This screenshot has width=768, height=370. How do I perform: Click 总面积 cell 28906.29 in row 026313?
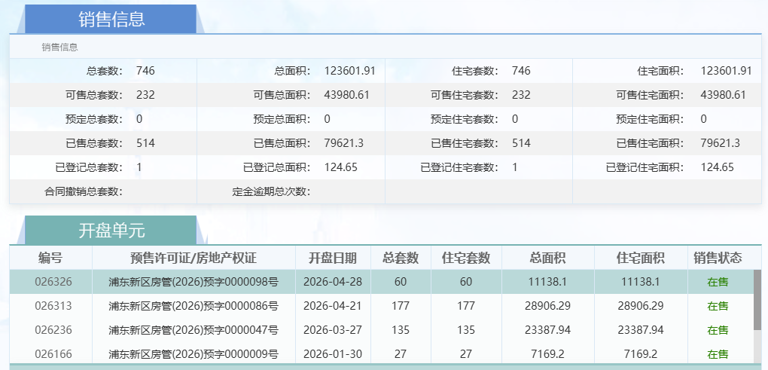coord(548,306)
